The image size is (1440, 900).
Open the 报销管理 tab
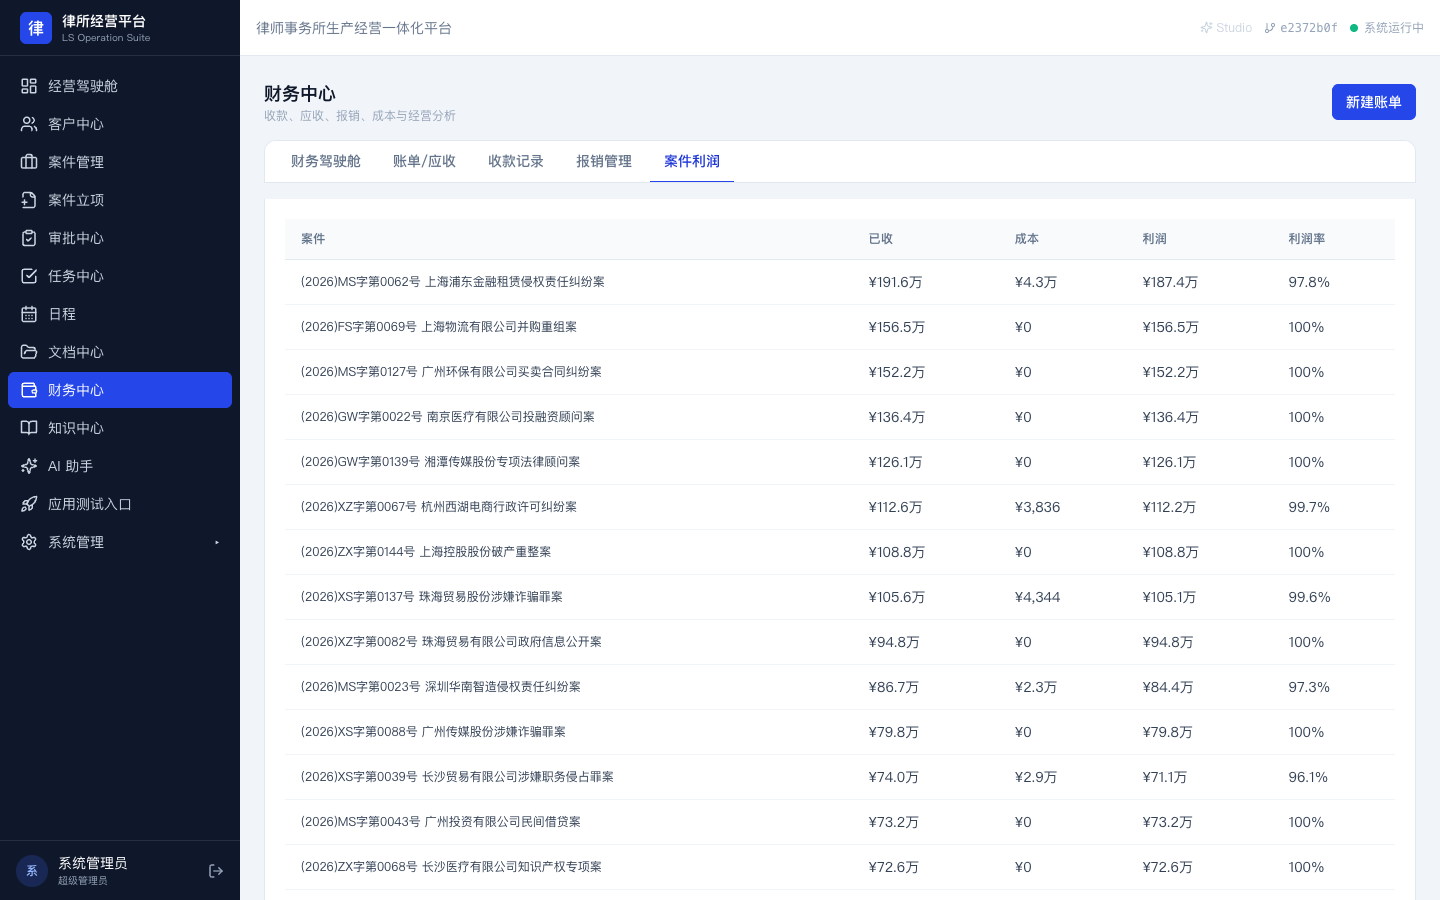point(604,161)
